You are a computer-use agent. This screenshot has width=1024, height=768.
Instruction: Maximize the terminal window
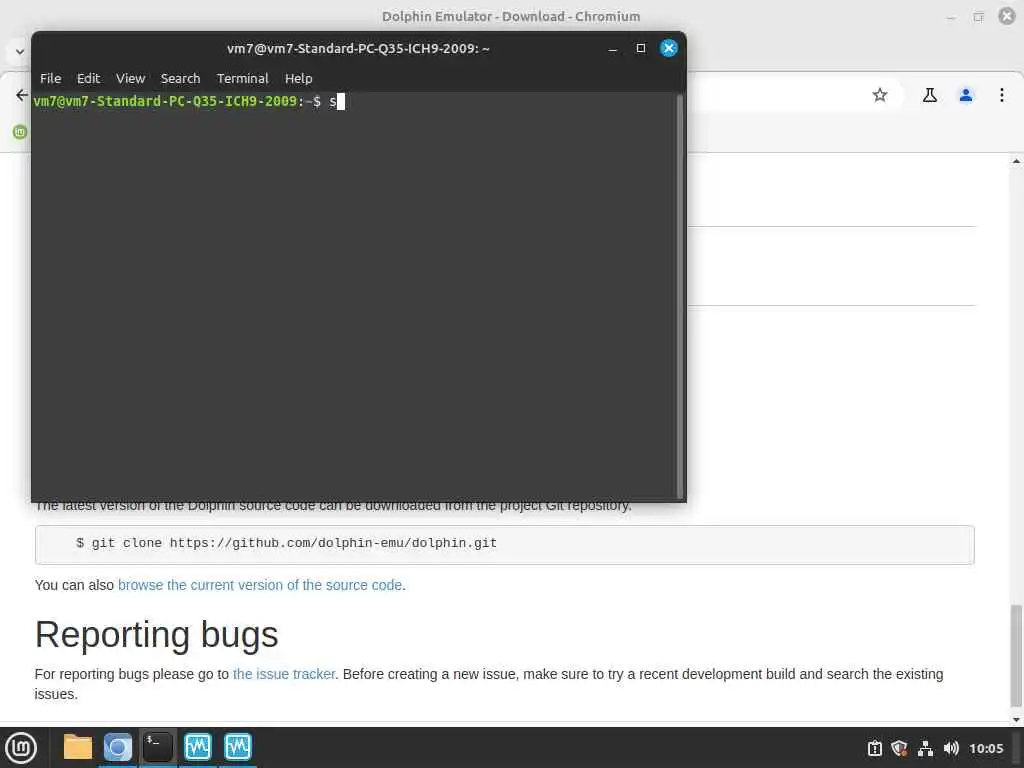point(641,48)
